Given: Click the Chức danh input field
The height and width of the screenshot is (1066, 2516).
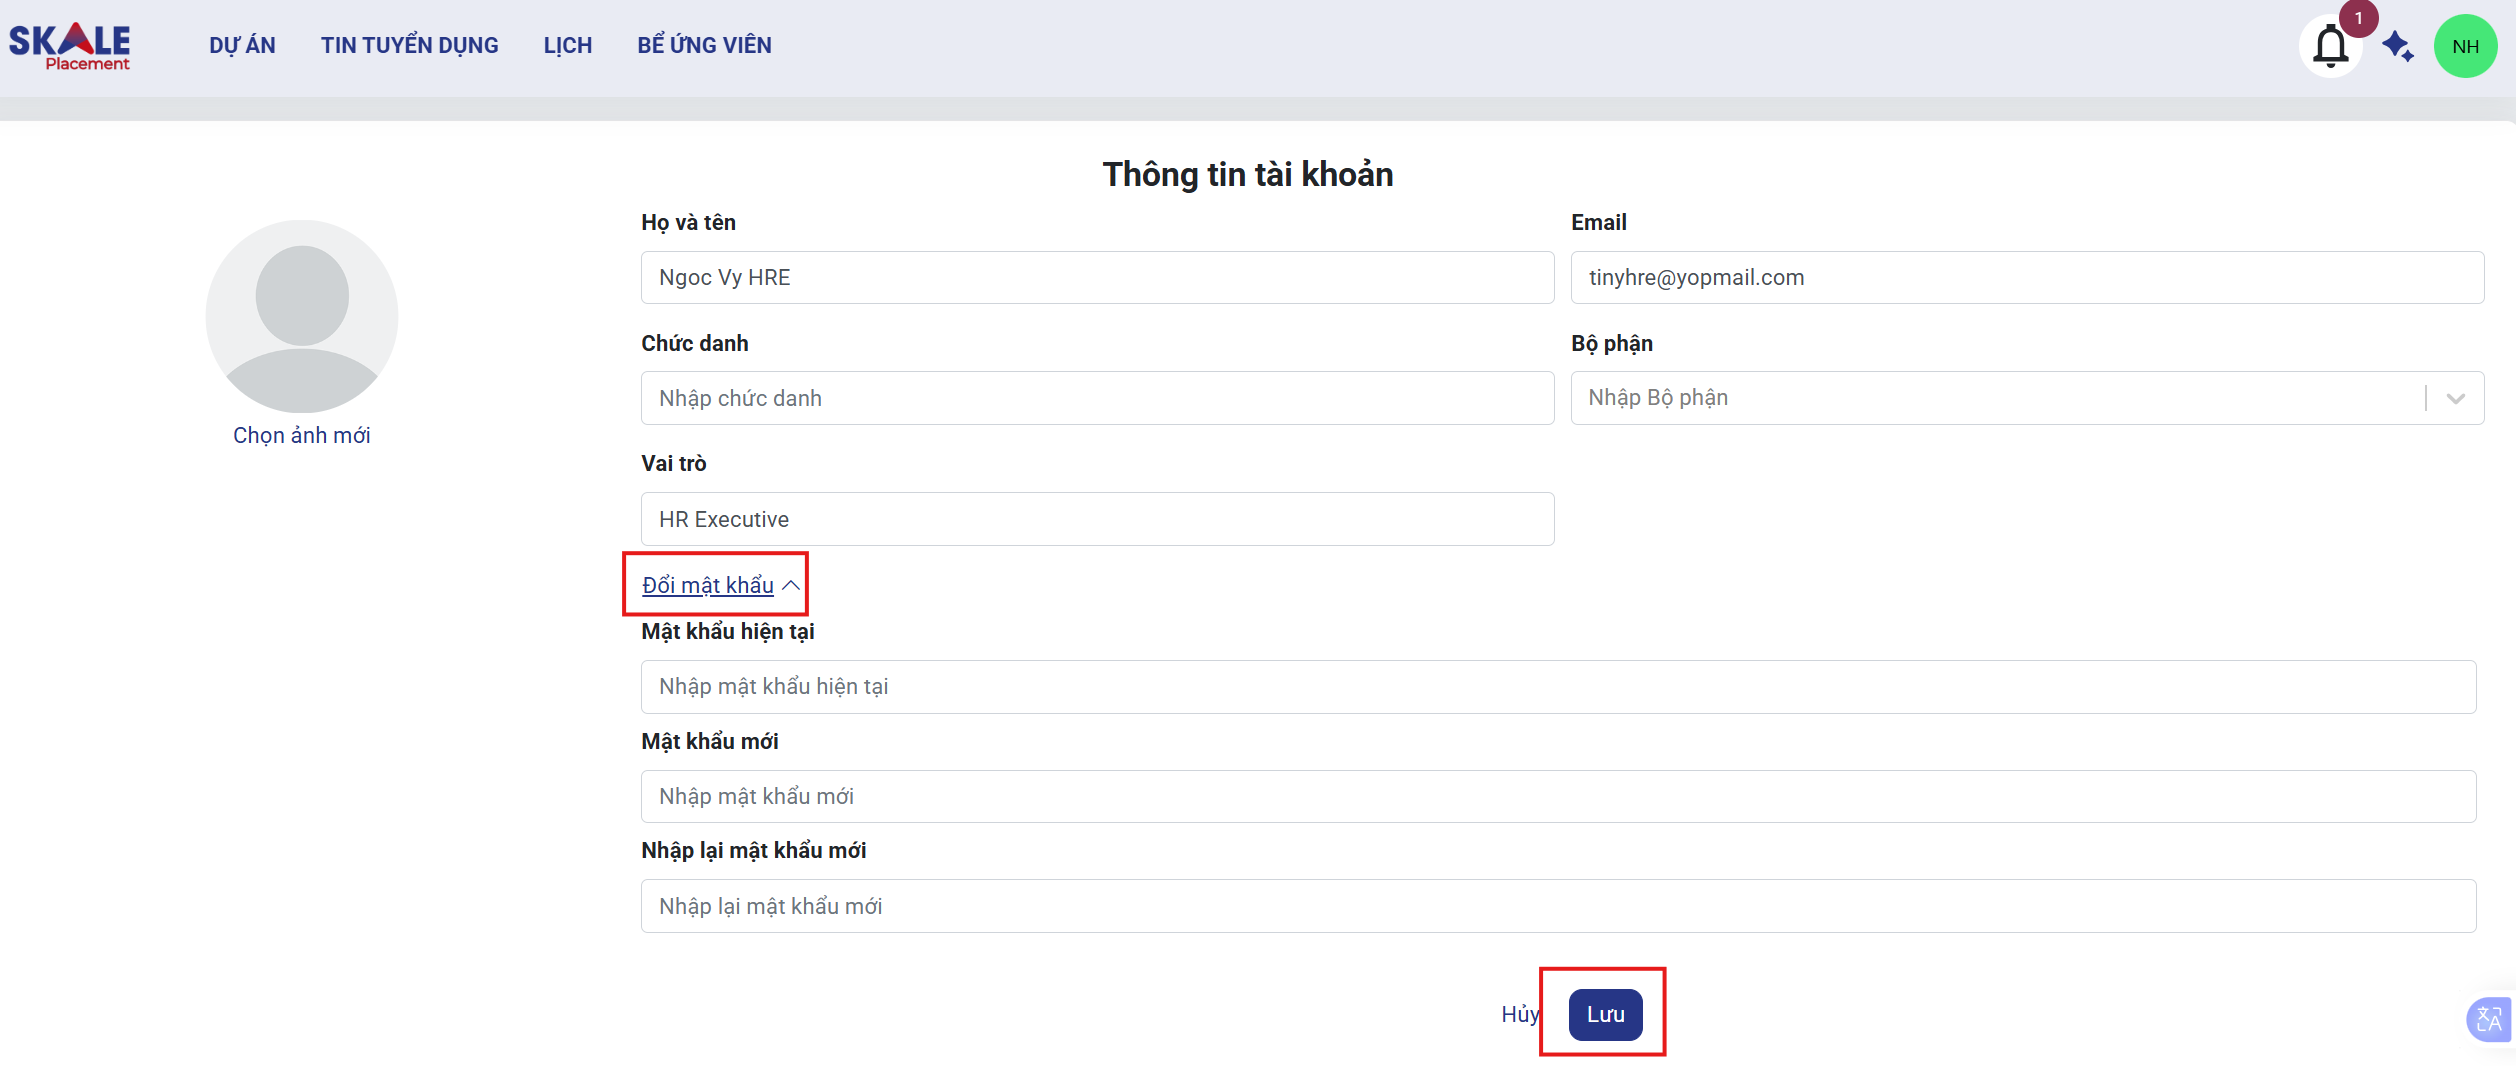Looking at the screenshot, I should (x=1097, y=398).
